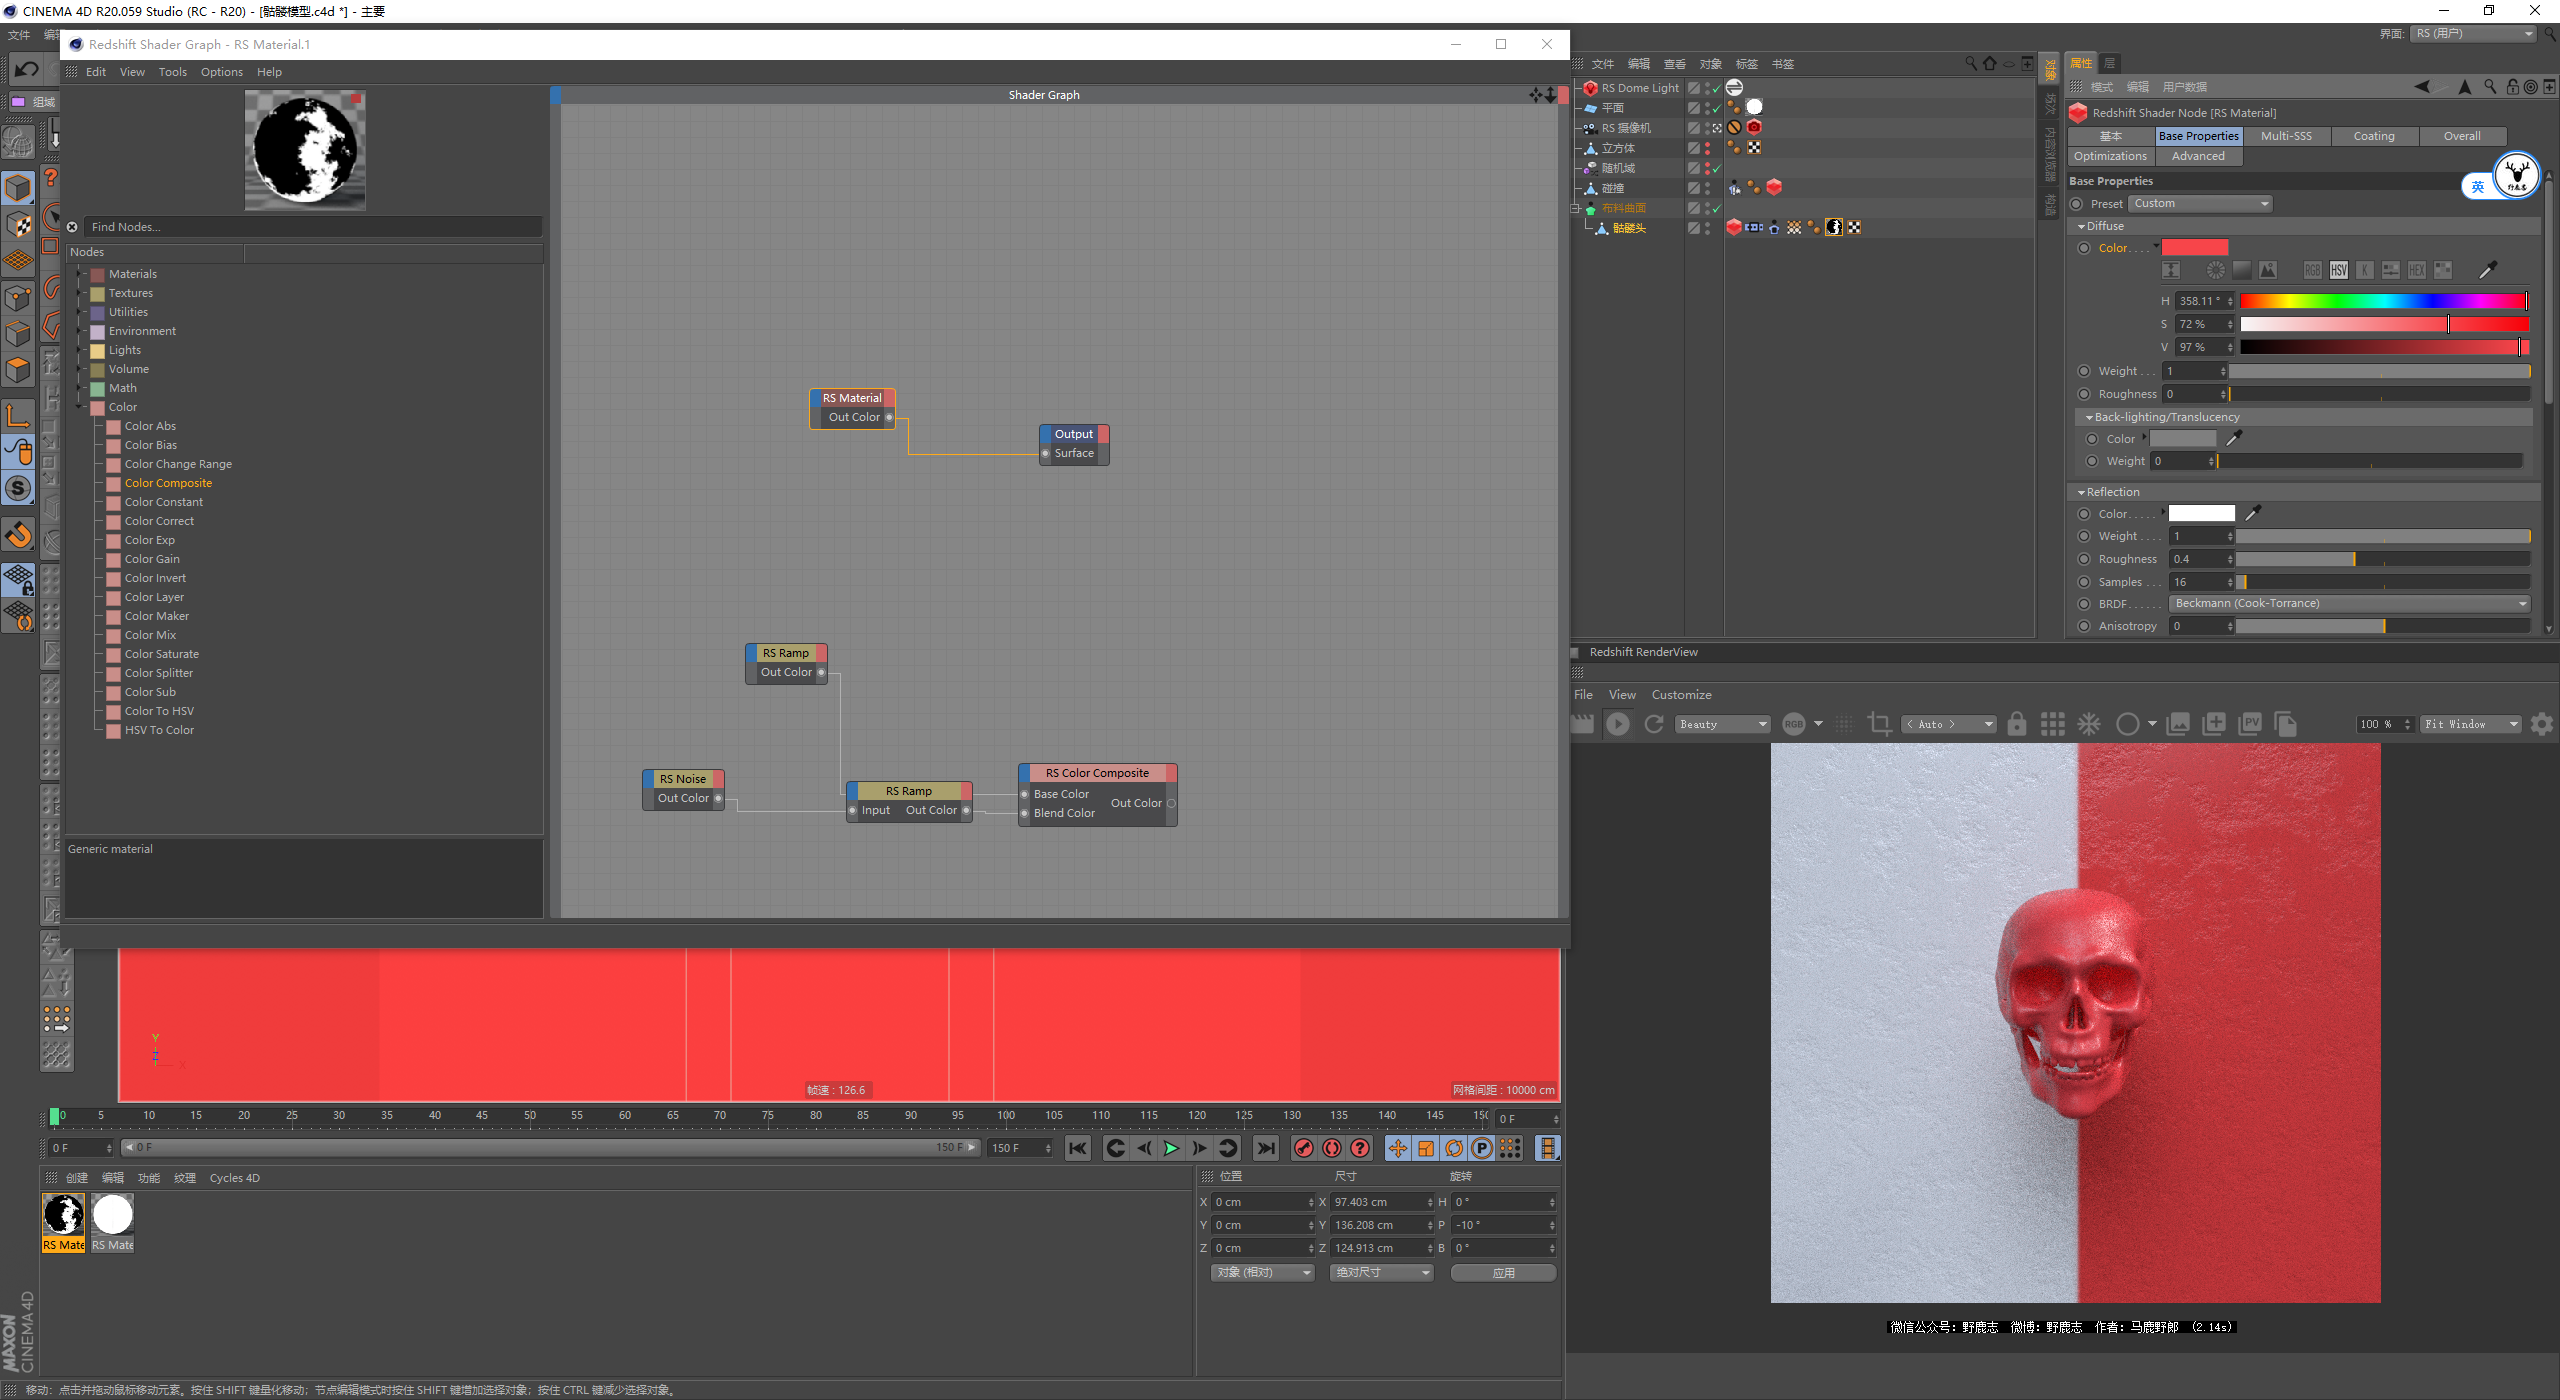Click the undo arrow icon
Image resolution: width=2560 pixels, height=1400 pixels.
click(x=27, y=69)
